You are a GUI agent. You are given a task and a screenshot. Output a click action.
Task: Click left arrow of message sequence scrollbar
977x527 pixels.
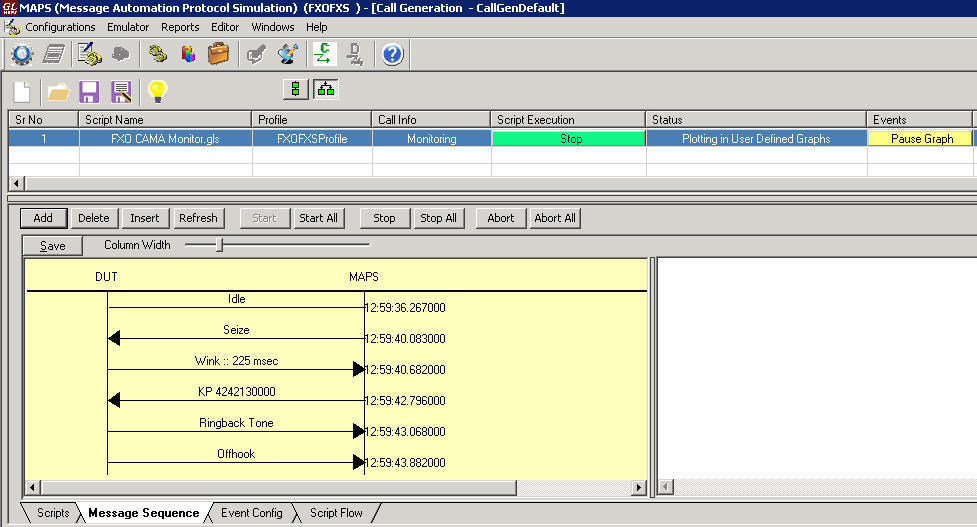pyautogui.click(x=33, y=487)
